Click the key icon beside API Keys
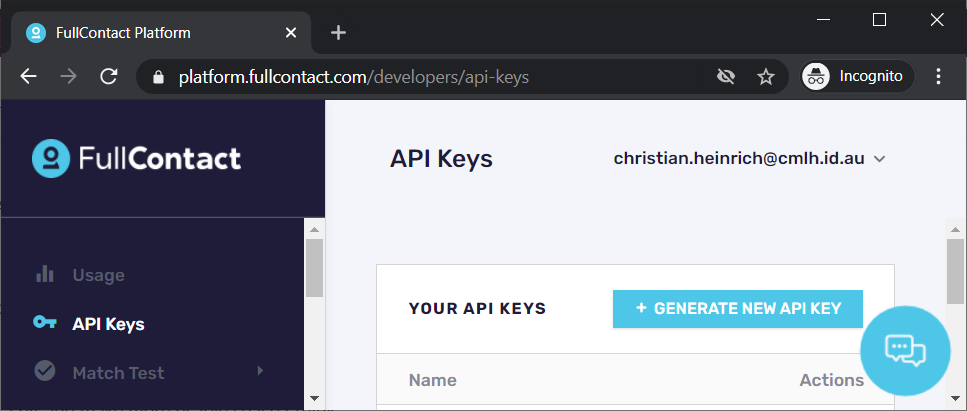Image resolution: width=967 pixels, height=411 pixels. 45,322
